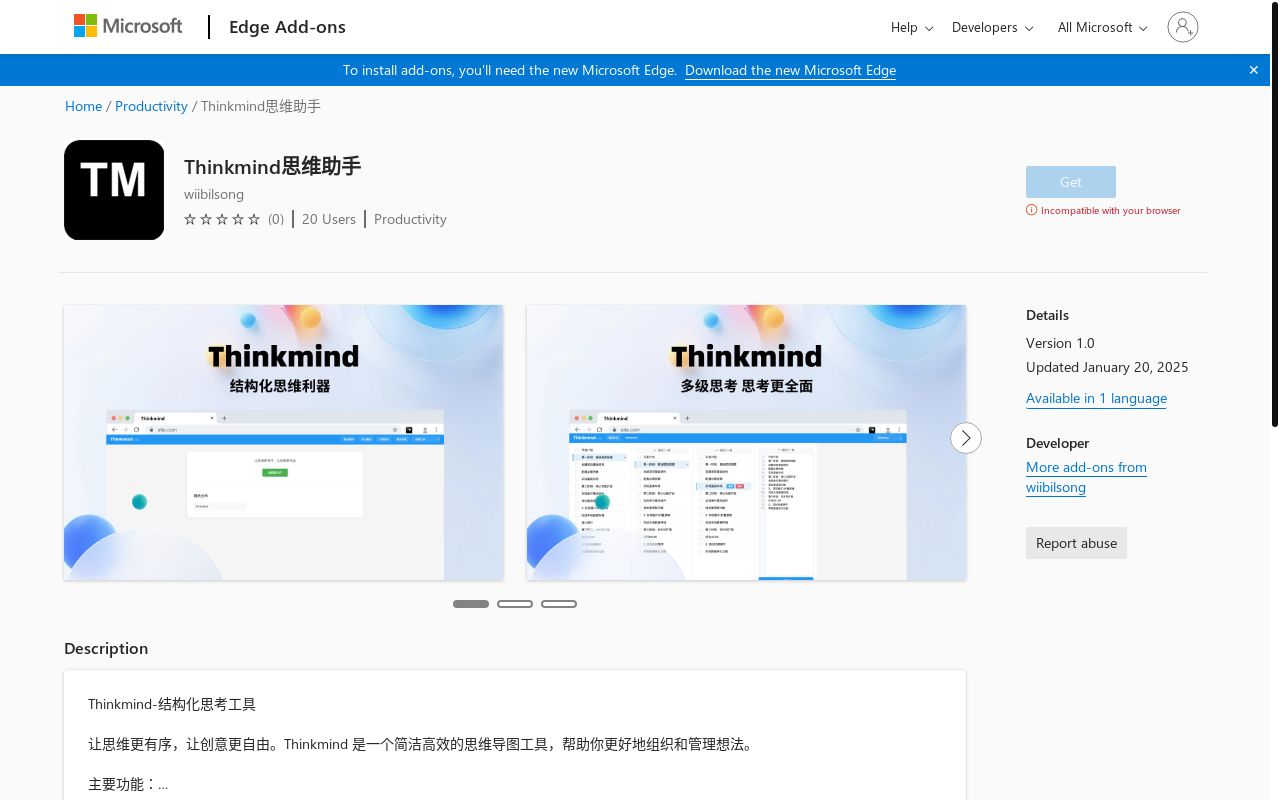Click the incompatible browser warning icon
1280x800 pixels.
1031,210
